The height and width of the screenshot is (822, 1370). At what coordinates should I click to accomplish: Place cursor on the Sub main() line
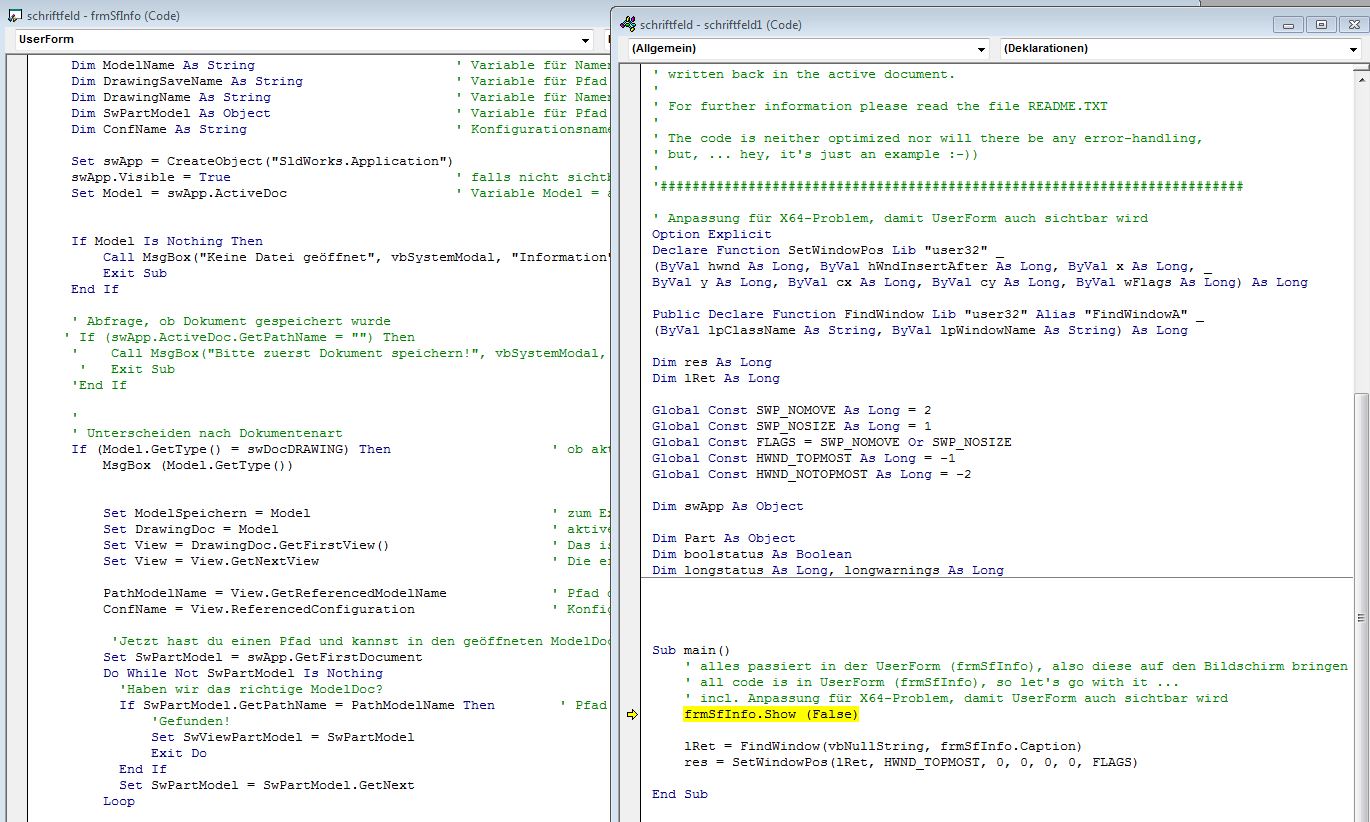691,650
